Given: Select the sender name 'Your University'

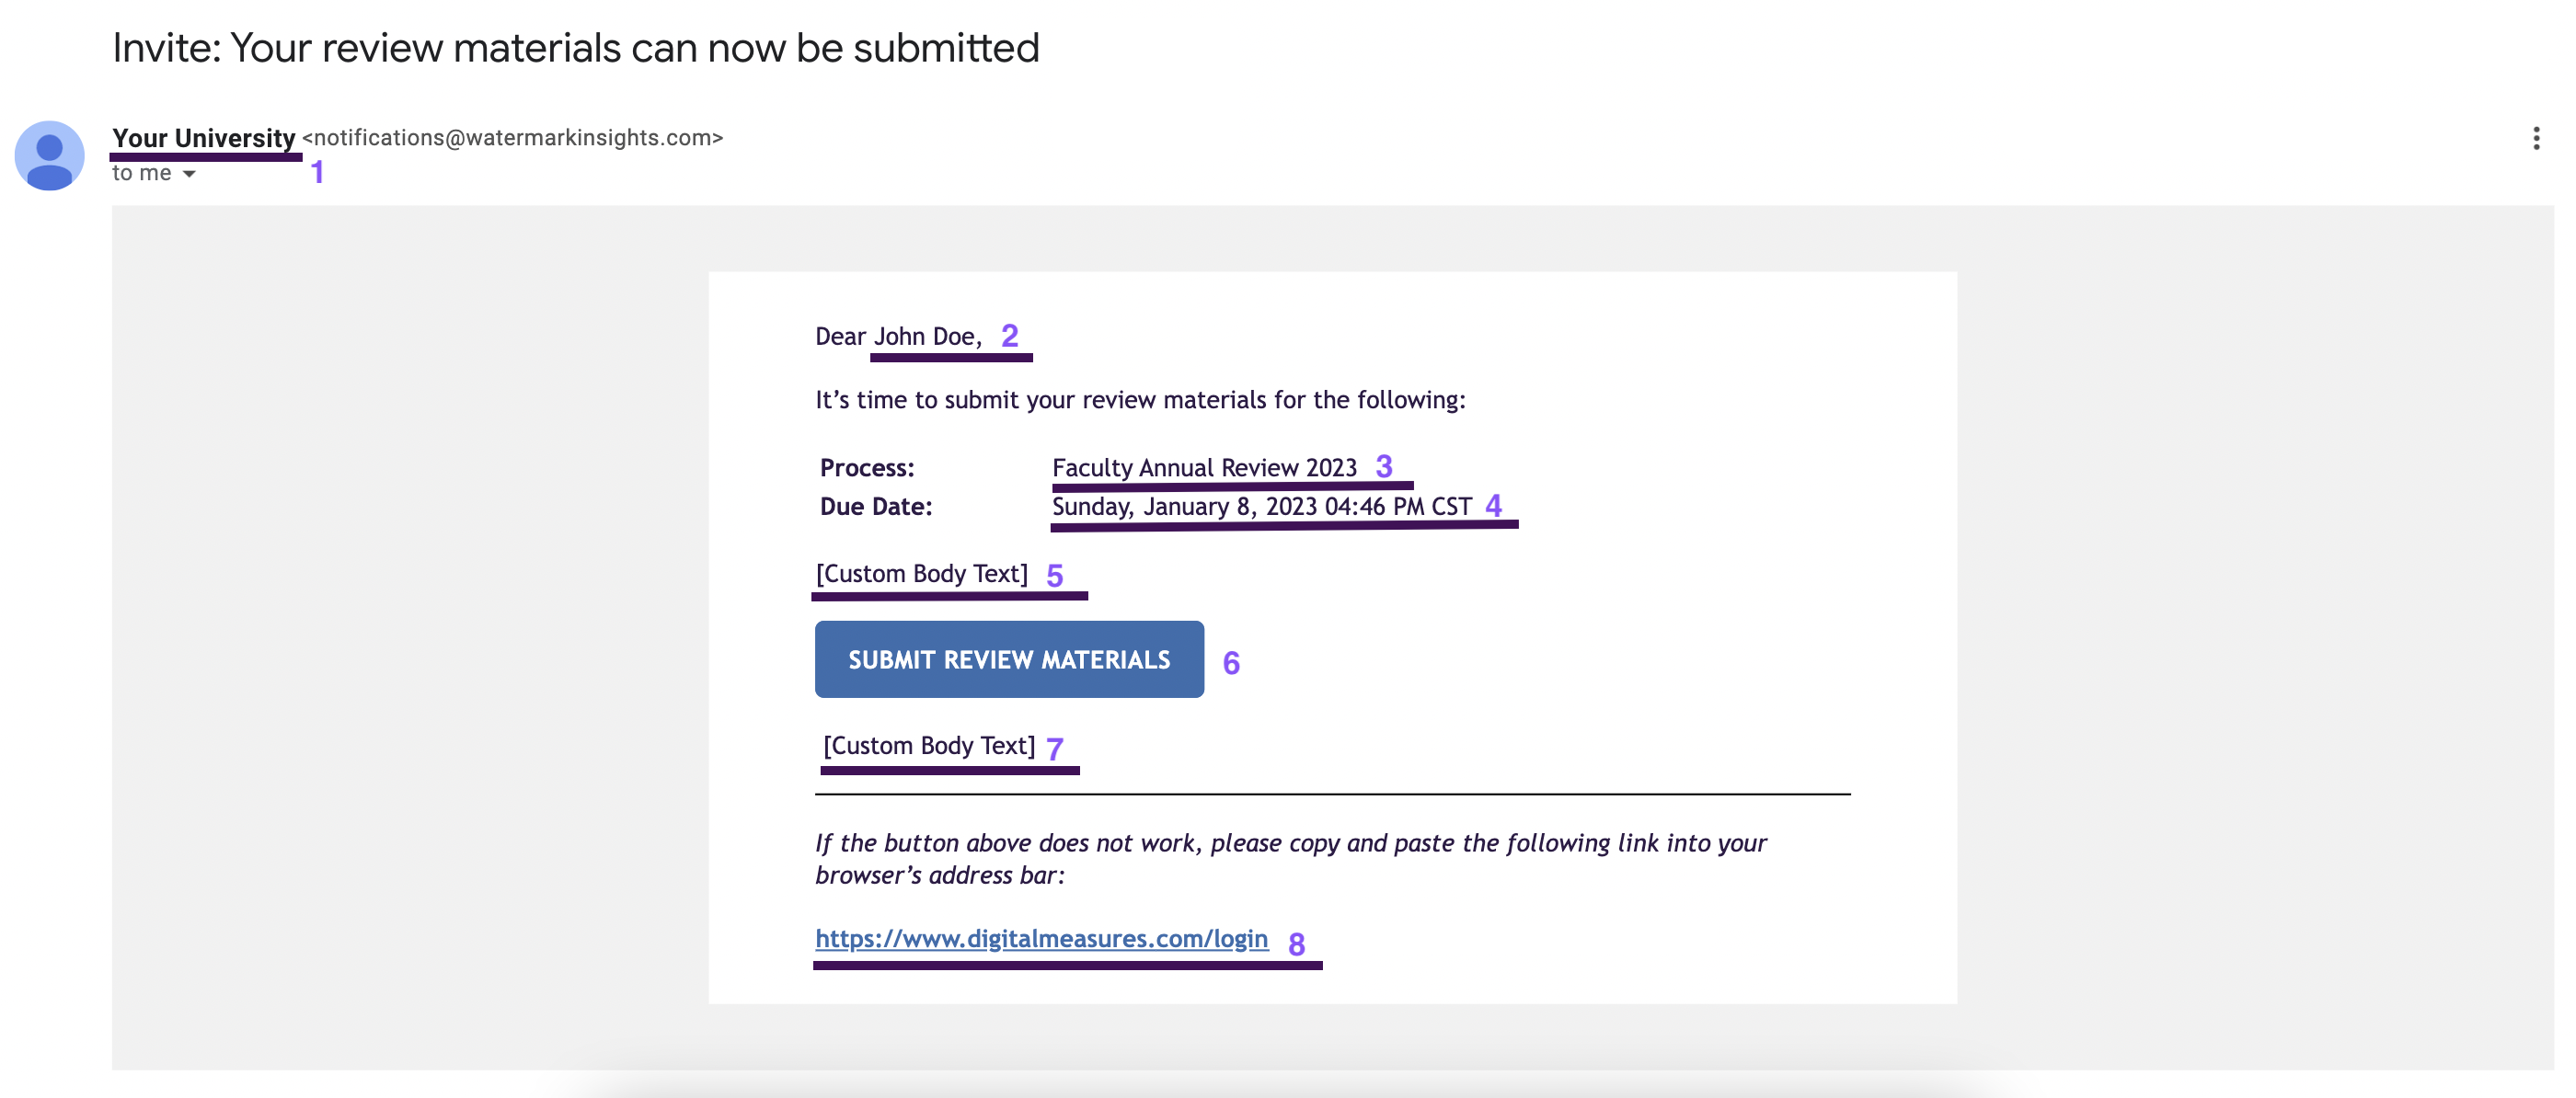Looking at the screenshot, I should click(203, 138).
